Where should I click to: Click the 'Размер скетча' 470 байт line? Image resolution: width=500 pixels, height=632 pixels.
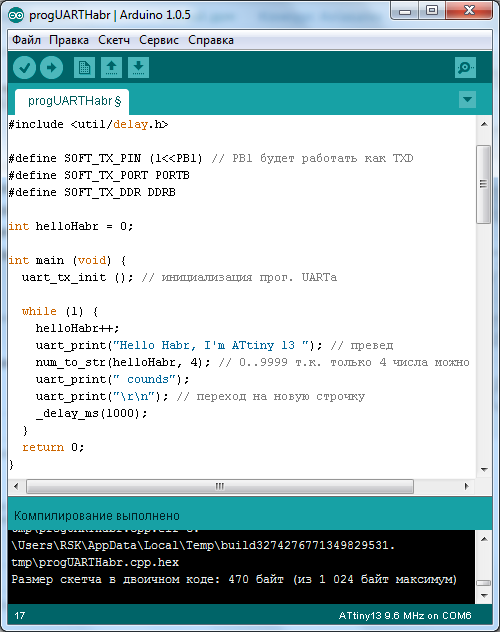234,579
